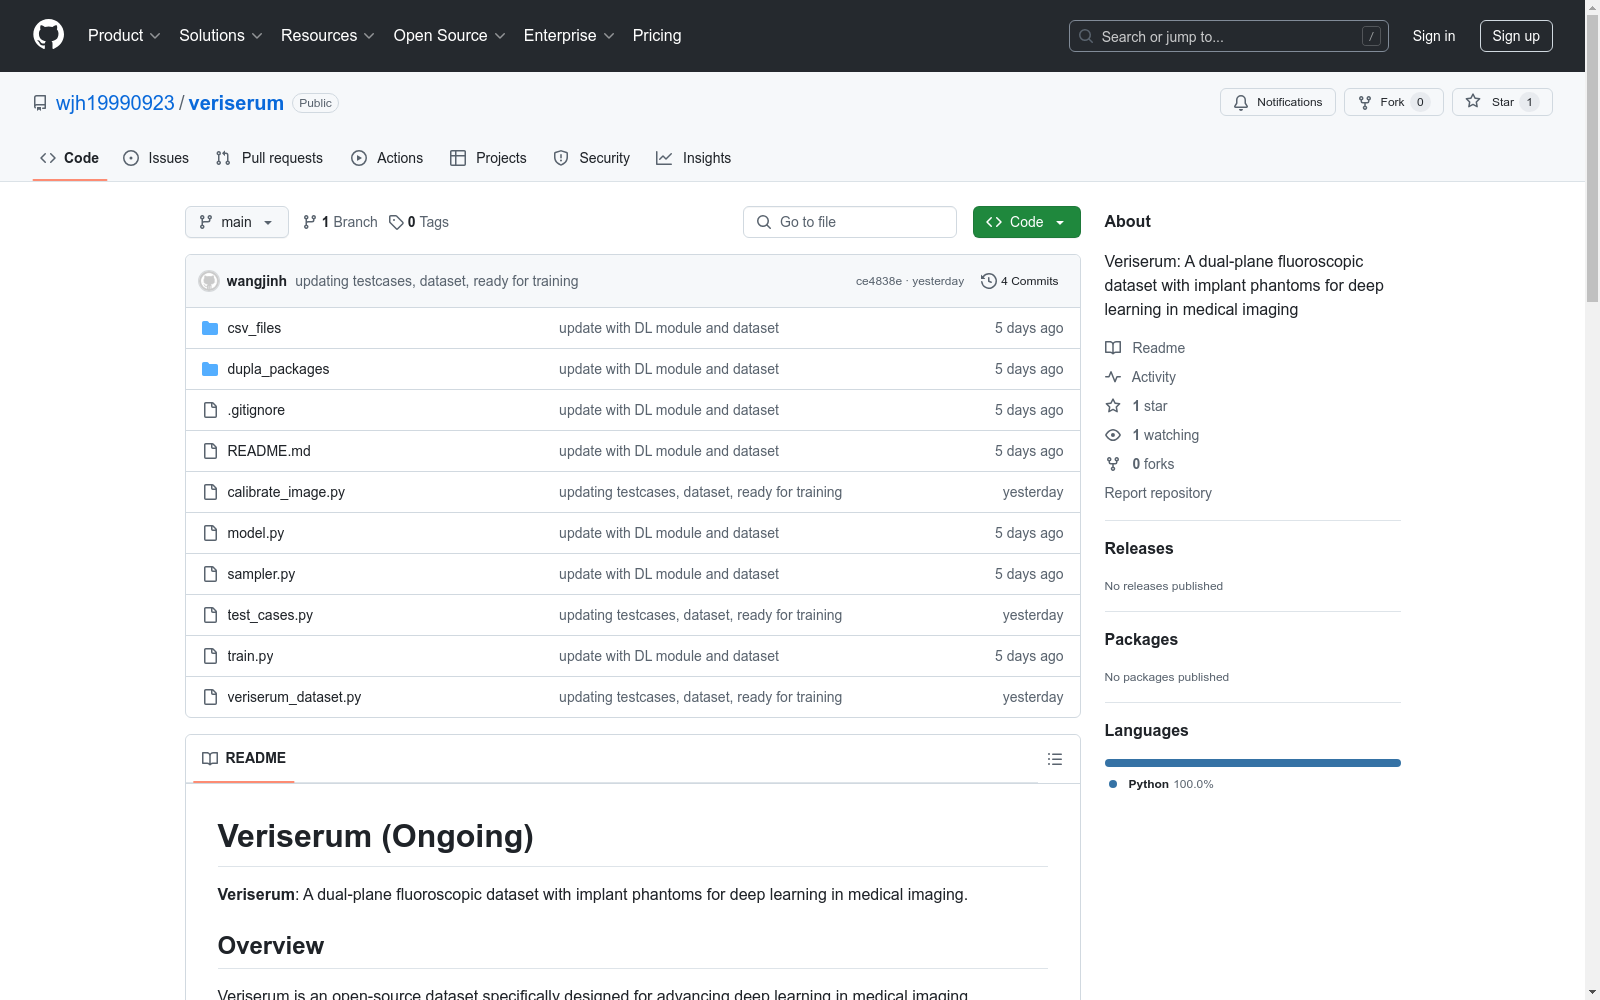Open the green Code dropdown button
Screen dimensions: 1600x1000
(x=1026, y=222)
